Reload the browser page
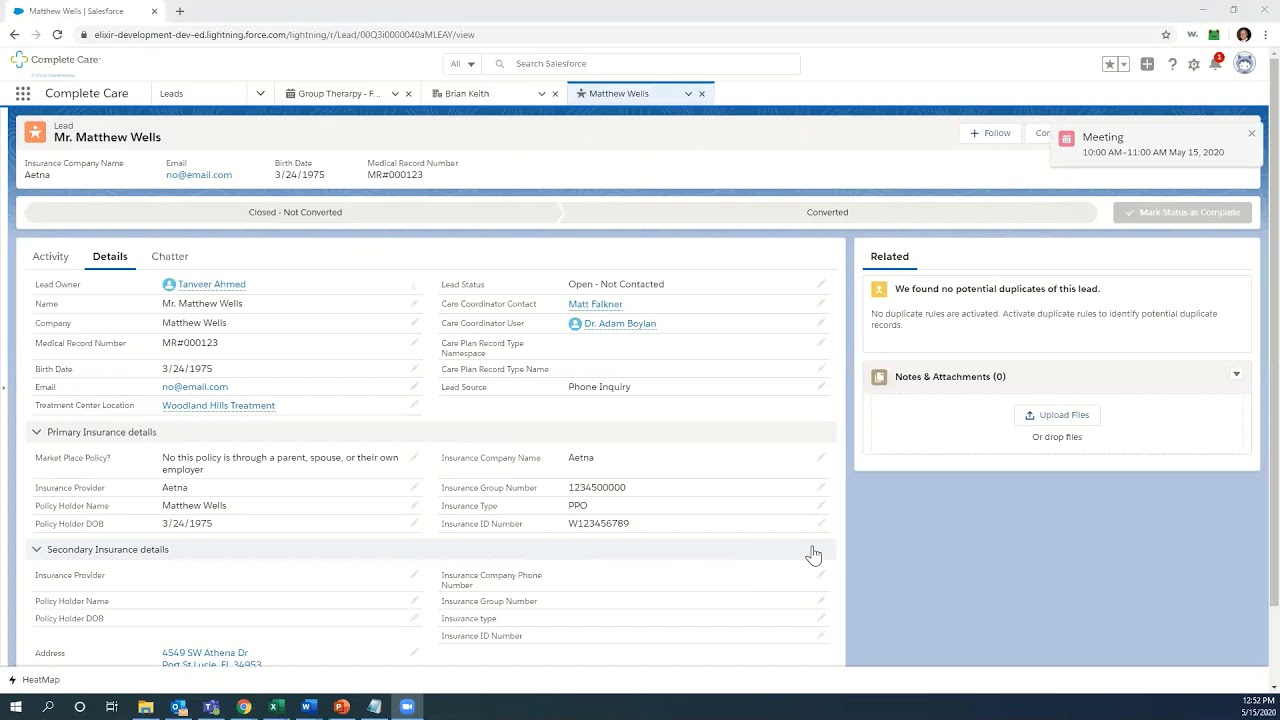 pyautogui.click(x=57, y=34)
